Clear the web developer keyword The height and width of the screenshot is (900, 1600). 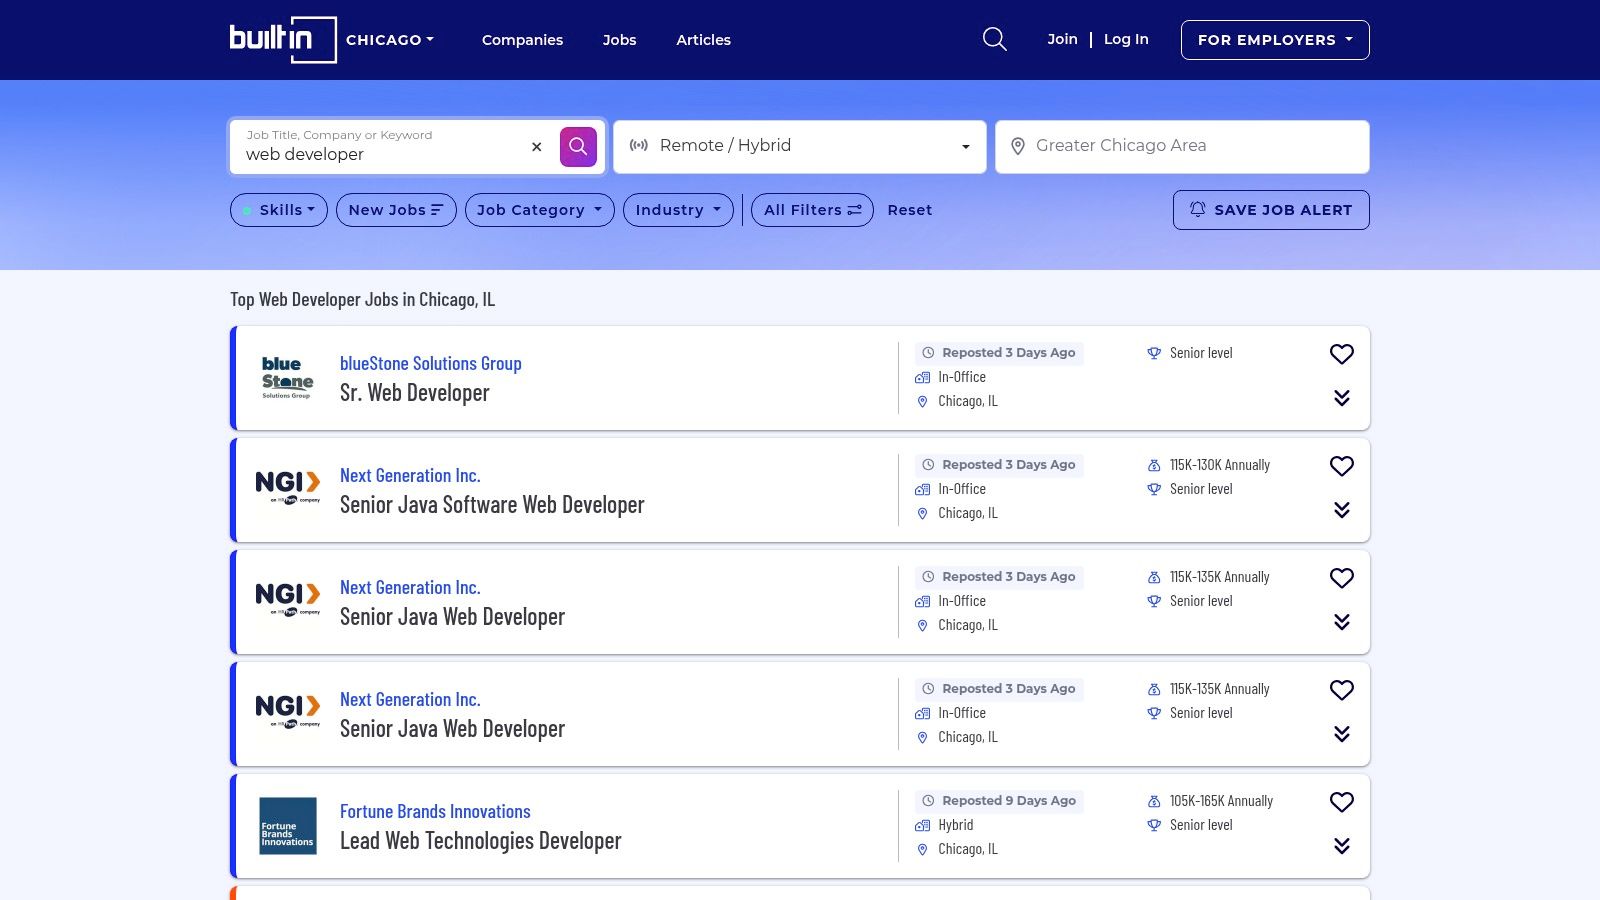[x=537, y=147]
